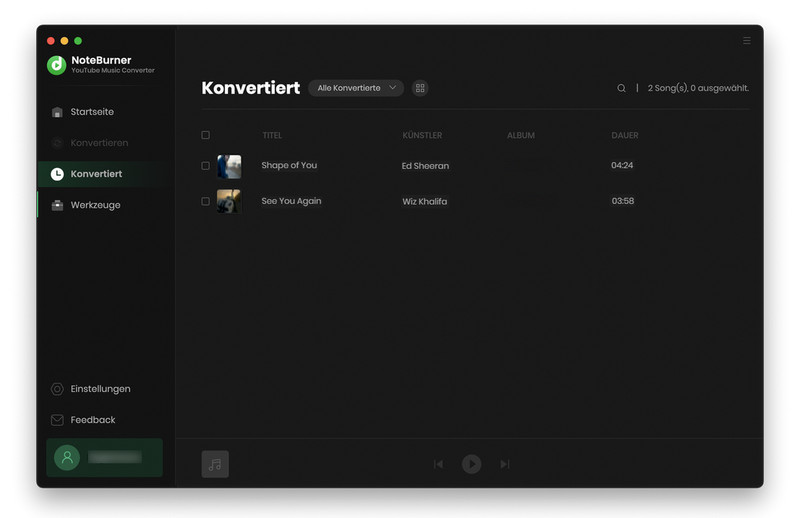Click Shape of You album thumbnail
Image resolution: width=800 pixels, height=518 pixels.
coord(229,166)
